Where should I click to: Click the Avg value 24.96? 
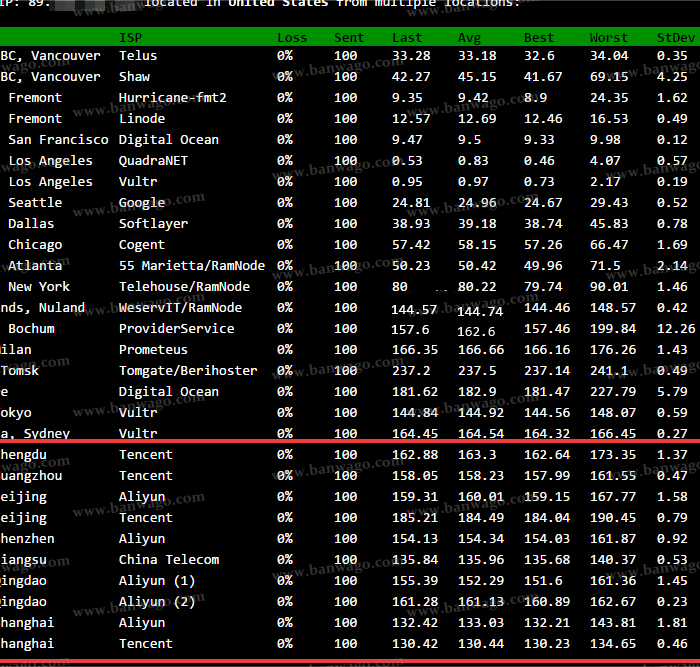click(477, 203)
